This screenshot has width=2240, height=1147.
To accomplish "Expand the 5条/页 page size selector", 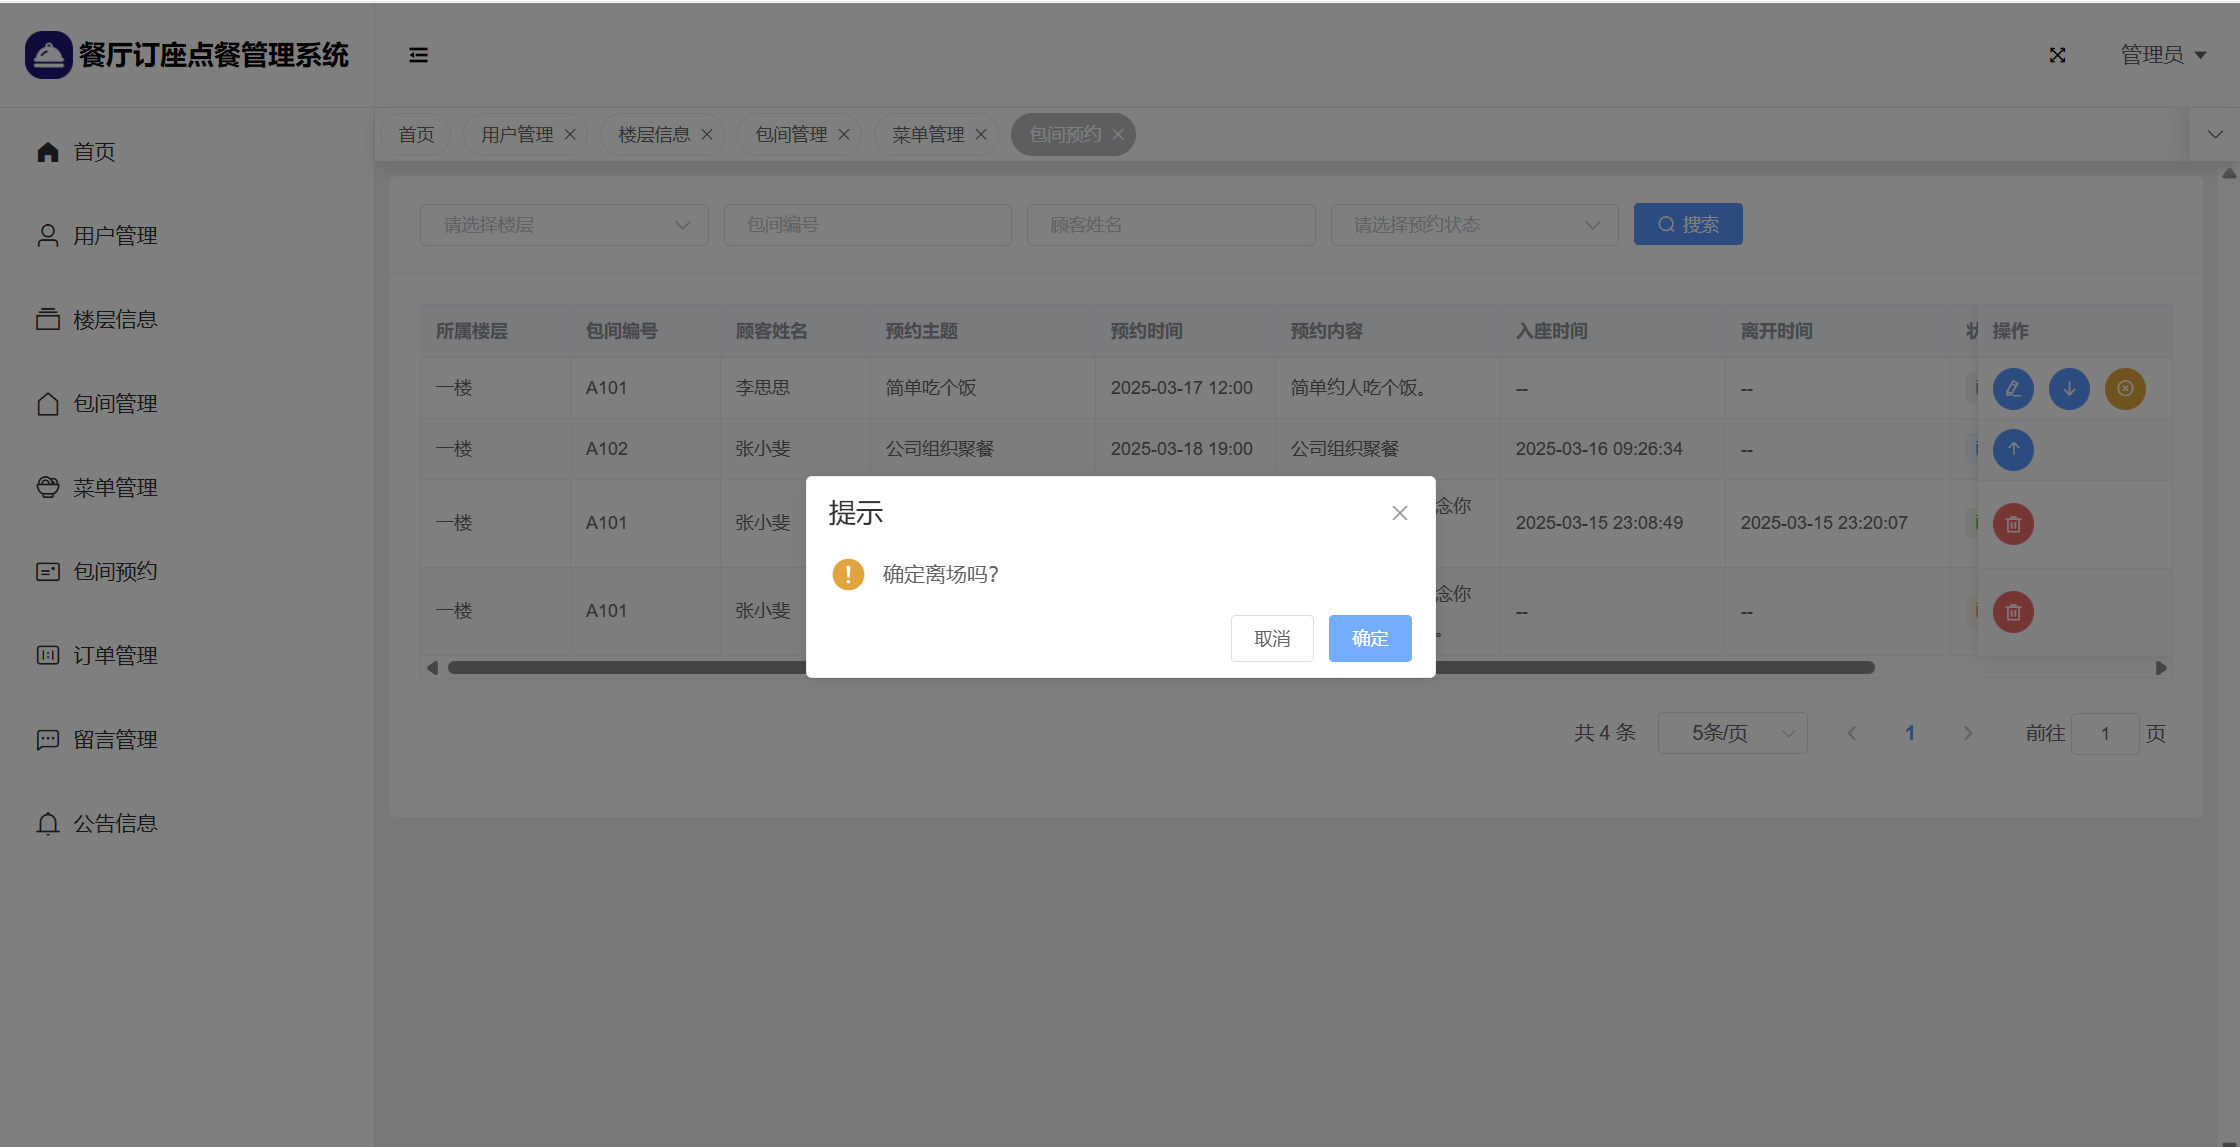I will [x=1732, y=733].
